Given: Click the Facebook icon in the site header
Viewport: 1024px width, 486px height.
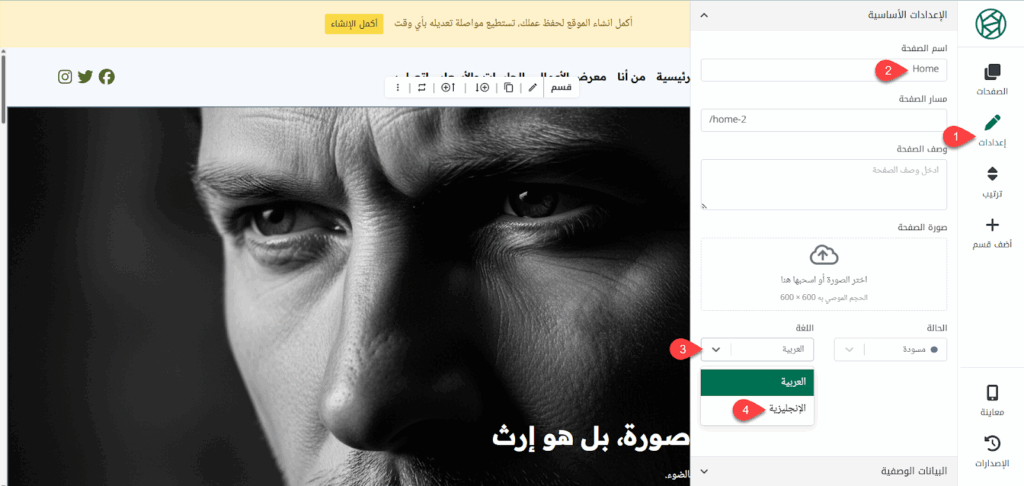Looking at the screenshot, I should [106, 77].
